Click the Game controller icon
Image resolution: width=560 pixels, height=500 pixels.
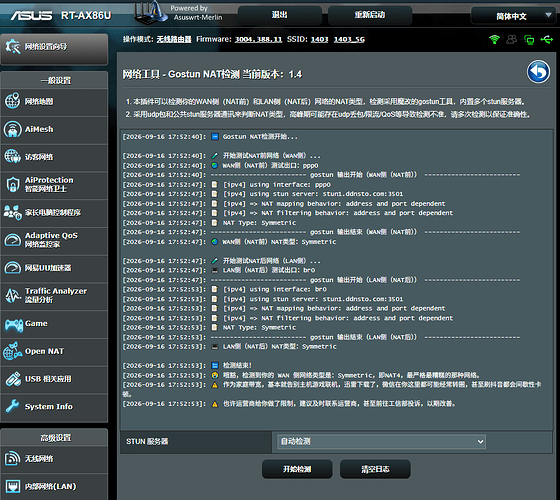coord(14,324)
